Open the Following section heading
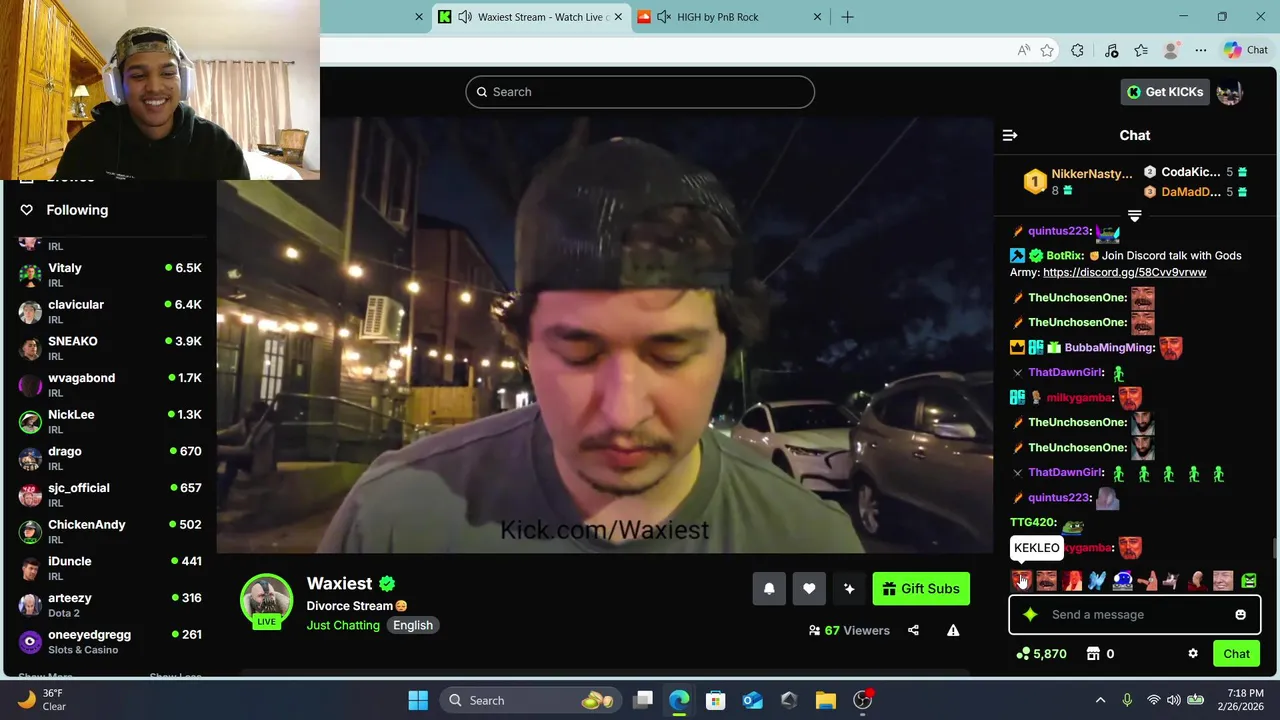1280x720 pixels. click(x=77, y=210)
